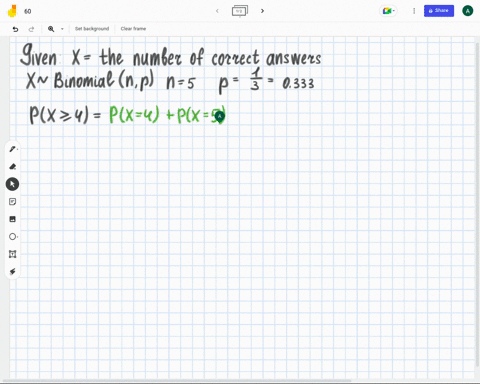This screenshot has height=384, width=480.
Task: Expand the zoom level dropdown arrow
Action: [x=62, y=29]
